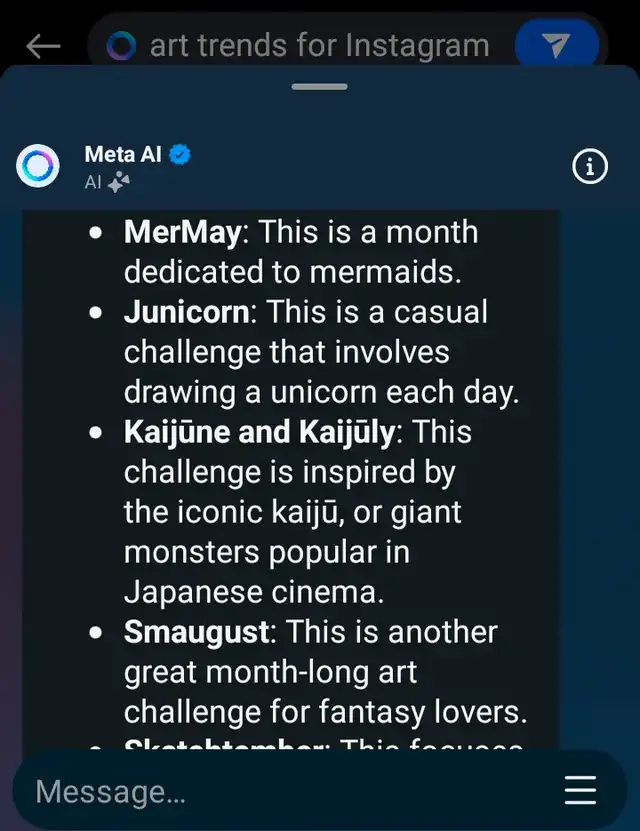Tap the Kaijūne and Kaijūly heading
The width and height of the screenshot is (640, 831).
[x=260, y=432]
